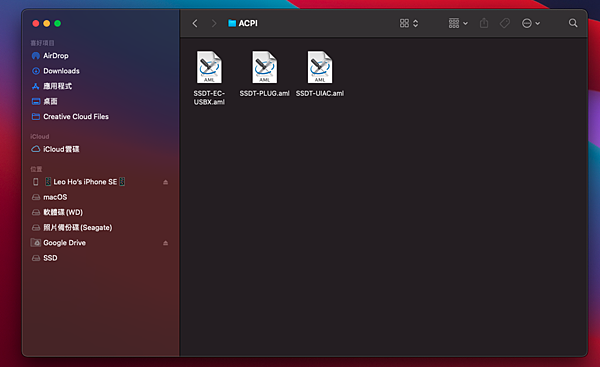
Task: Click the AirDrop sidebar icon
Action: coord(36,56)
